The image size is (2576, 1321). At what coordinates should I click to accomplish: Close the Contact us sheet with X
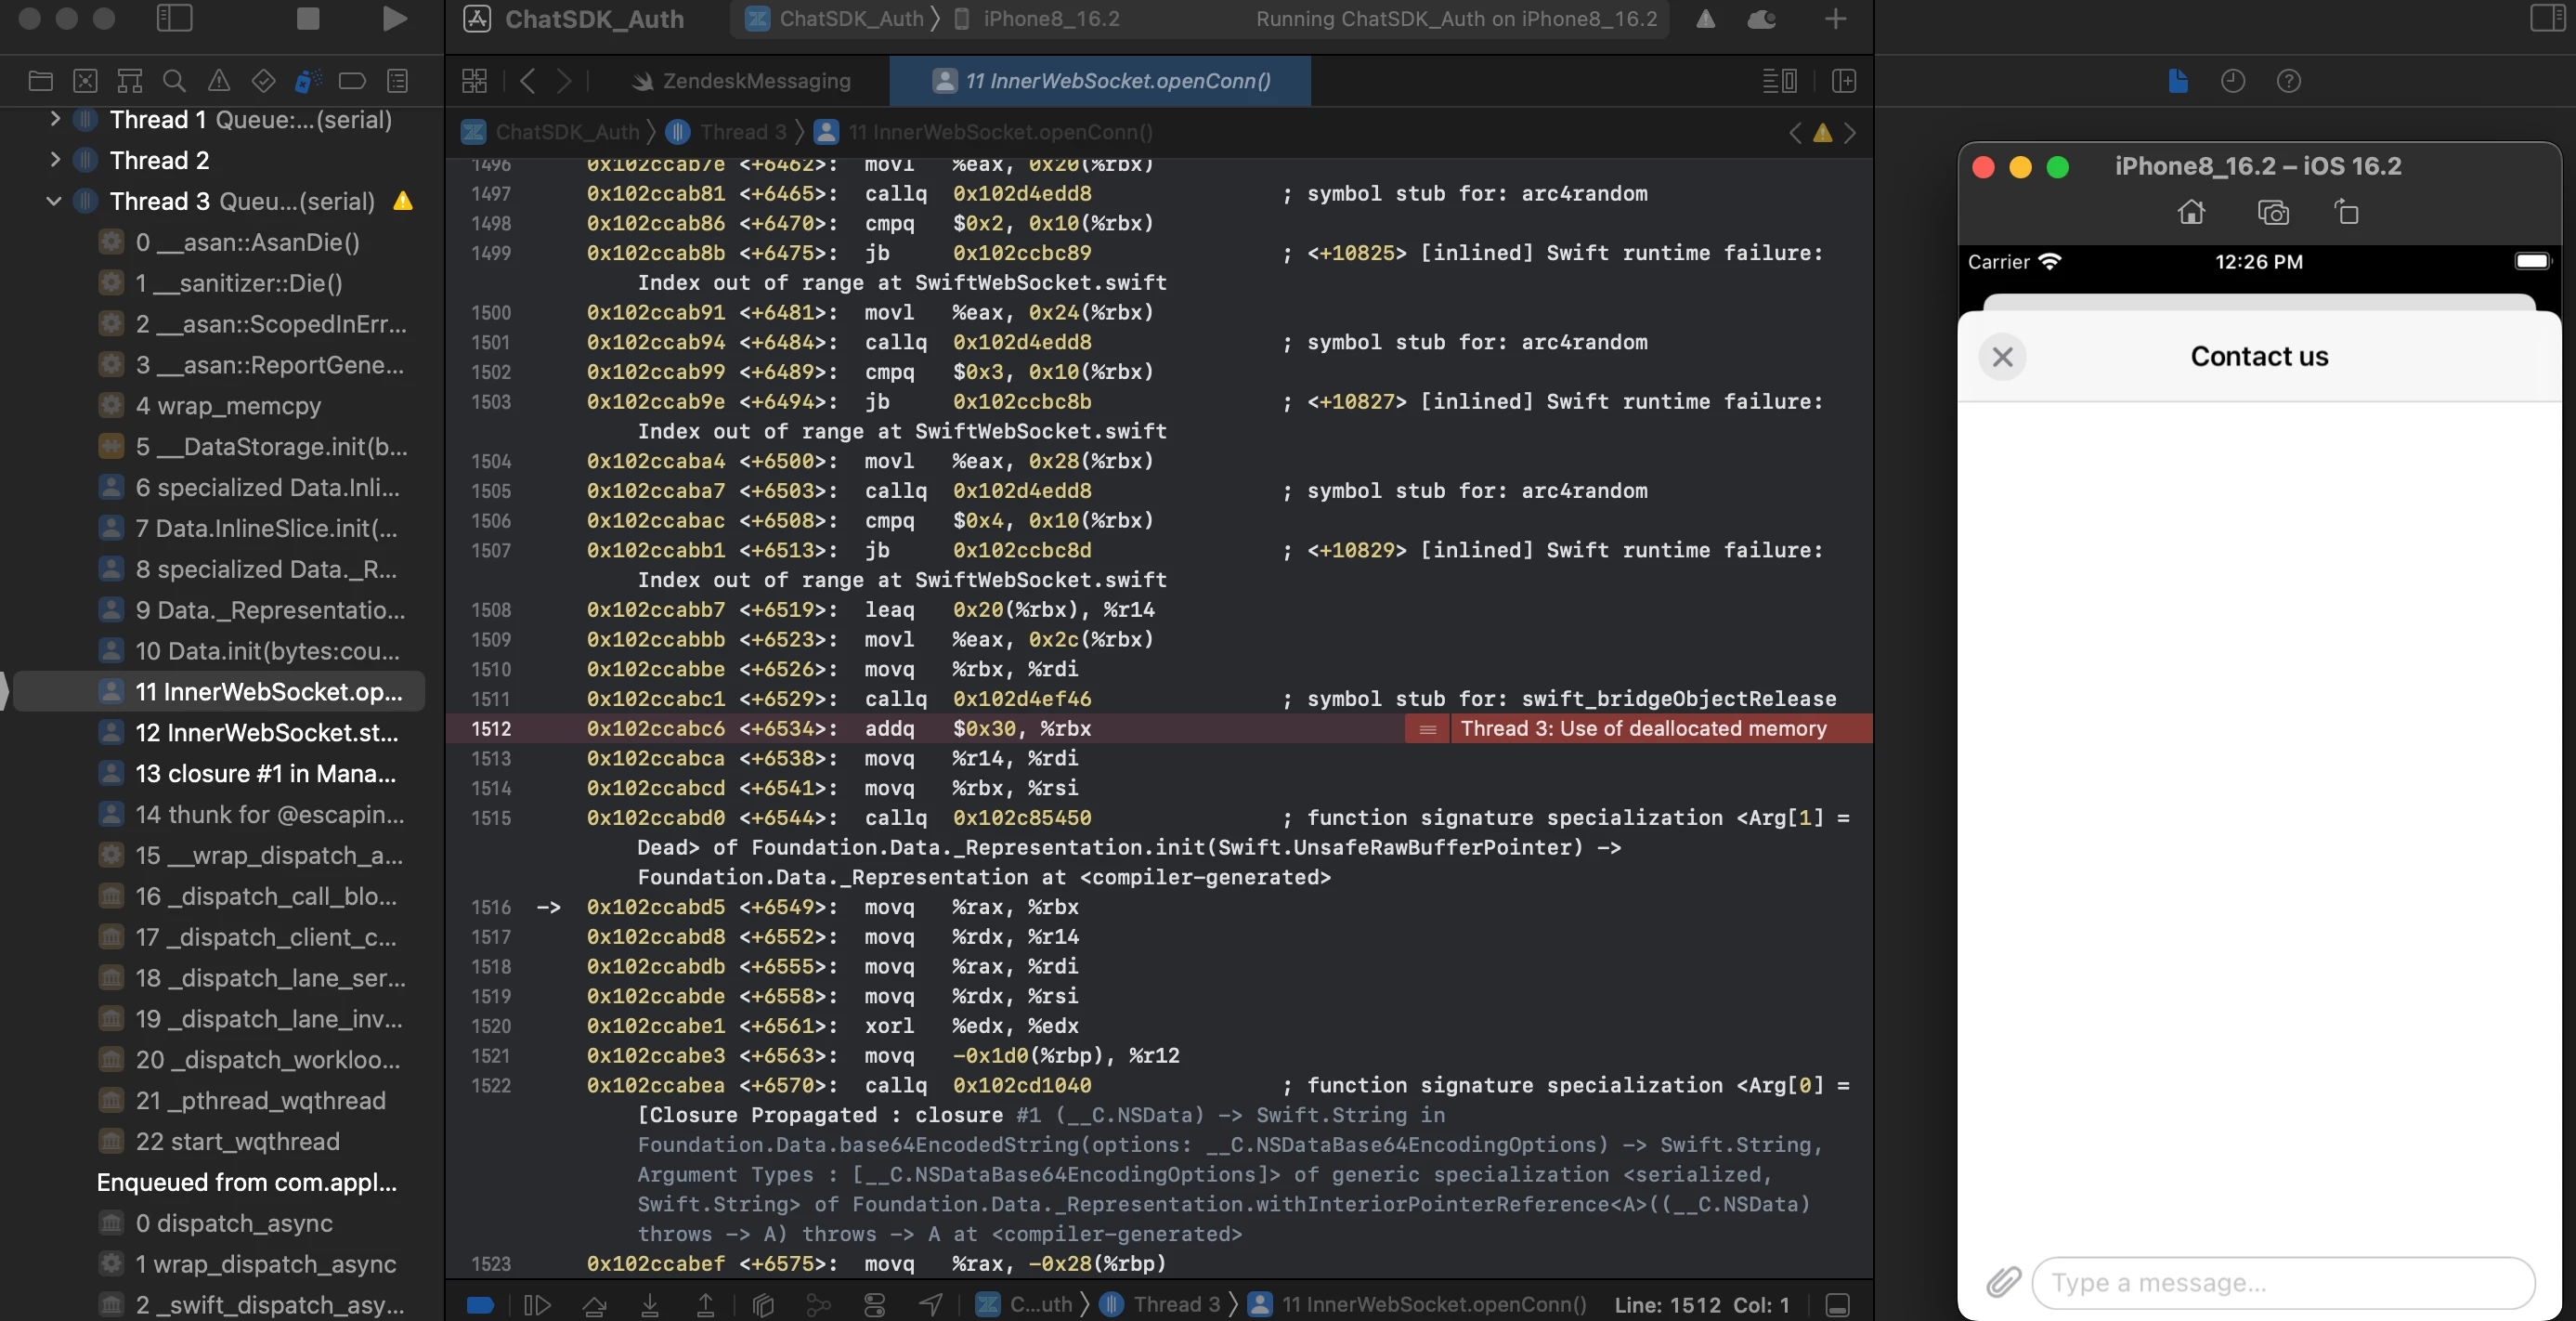[x=2002, y=357]
